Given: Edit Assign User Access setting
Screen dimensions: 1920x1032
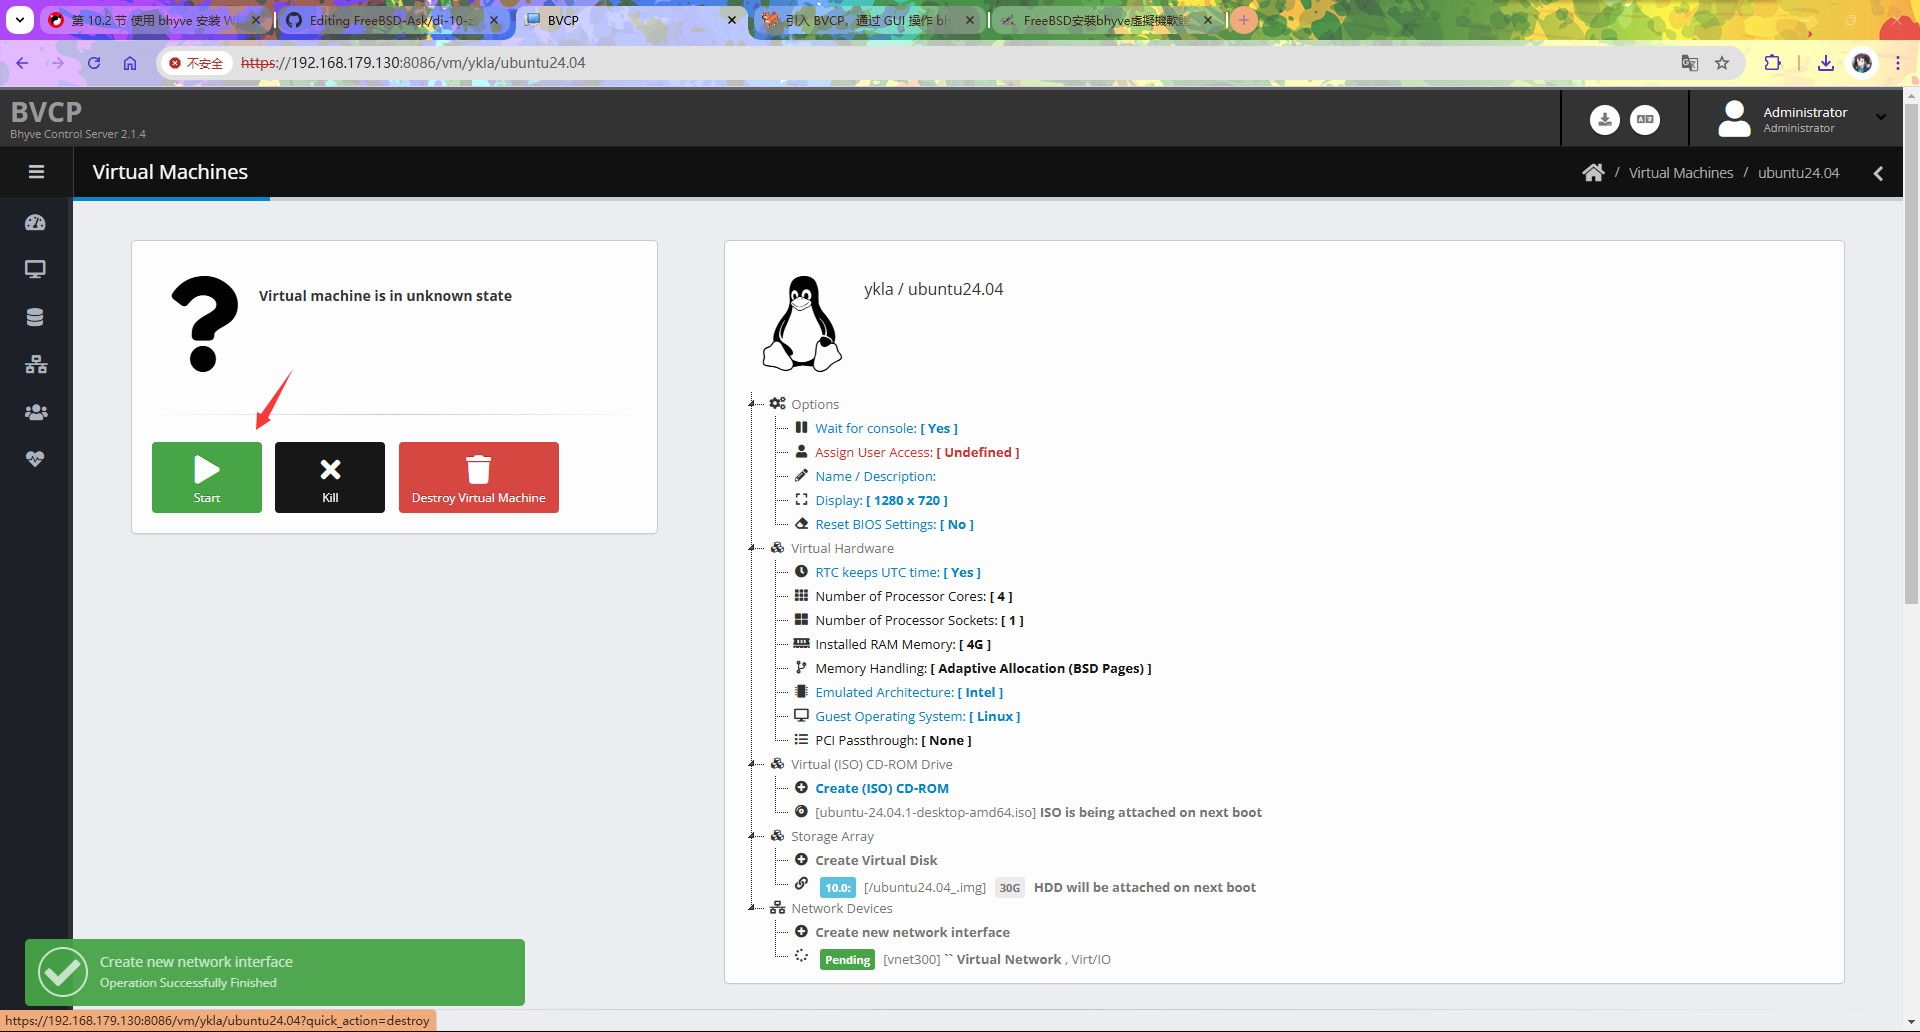Looking at the screenshot, I should pyautogui.click(x=917, y=452).
